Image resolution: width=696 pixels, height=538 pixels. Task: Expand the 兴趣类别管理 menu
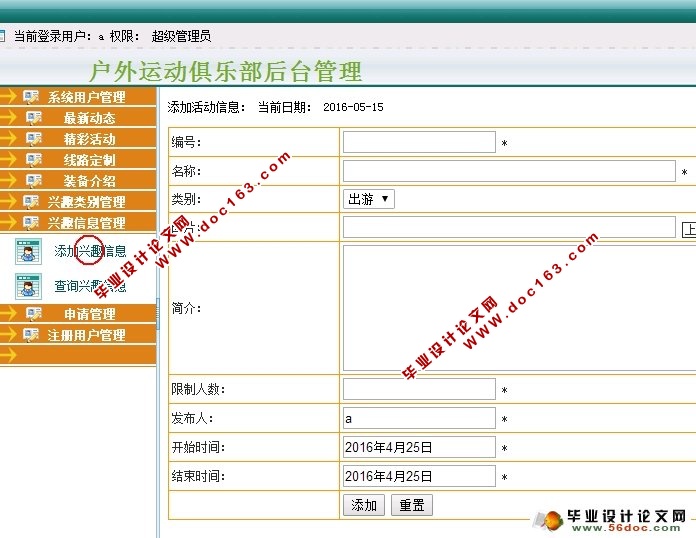point(87,202)
